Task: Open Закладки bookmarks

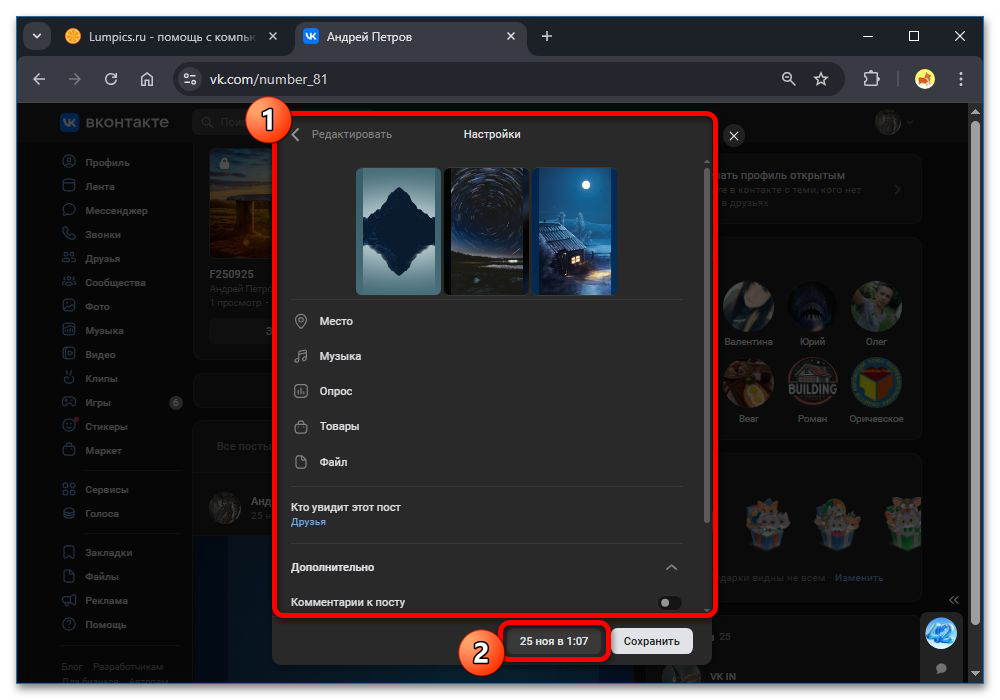Action: pos(98,553)
